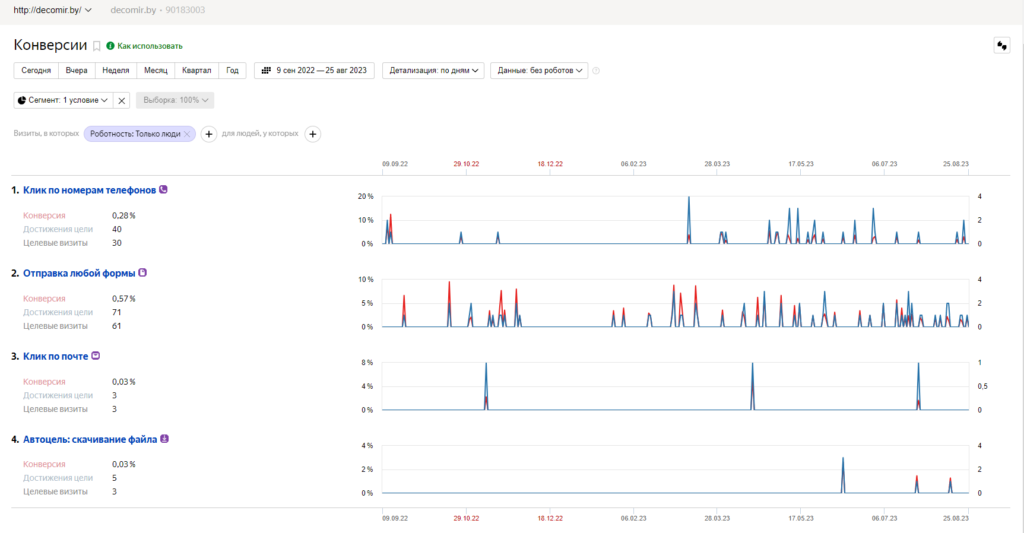Open the Детализация: по дням dropdown

point(433,71)
